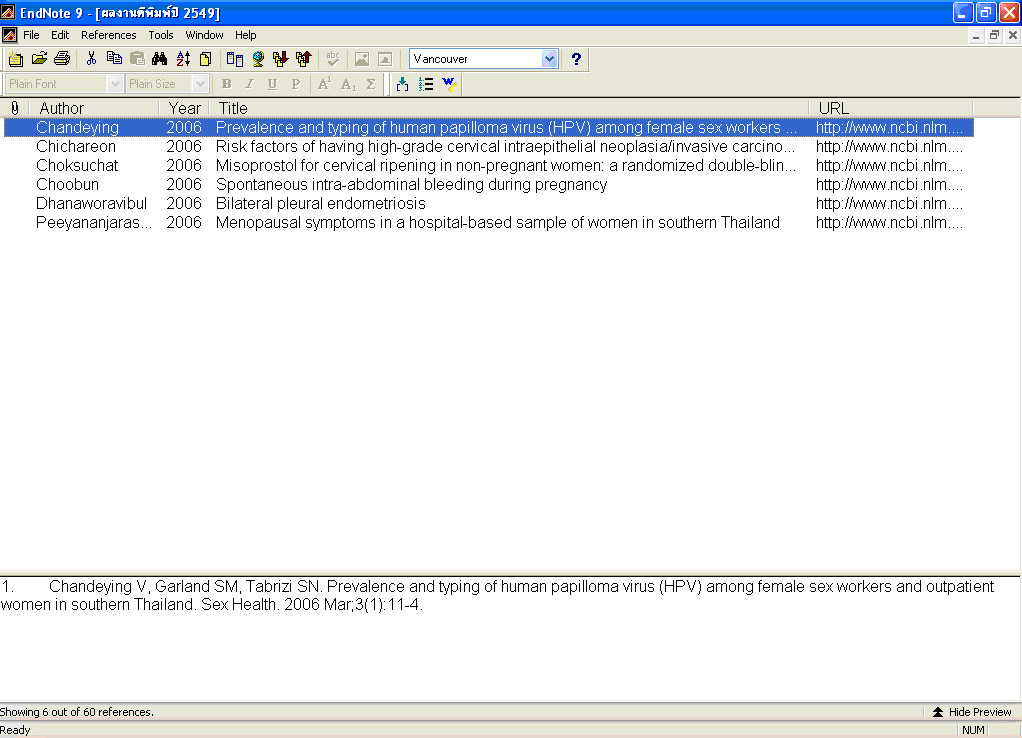The height and width of the screenshot is (738, 1022).
Task: Copy with the toolbar copy icon
Action: click(x=114, y=59)
